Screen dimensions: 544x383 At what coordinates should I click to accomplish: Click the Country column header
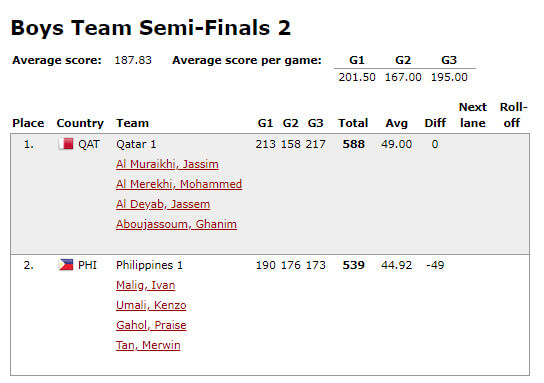coord(80,123)
